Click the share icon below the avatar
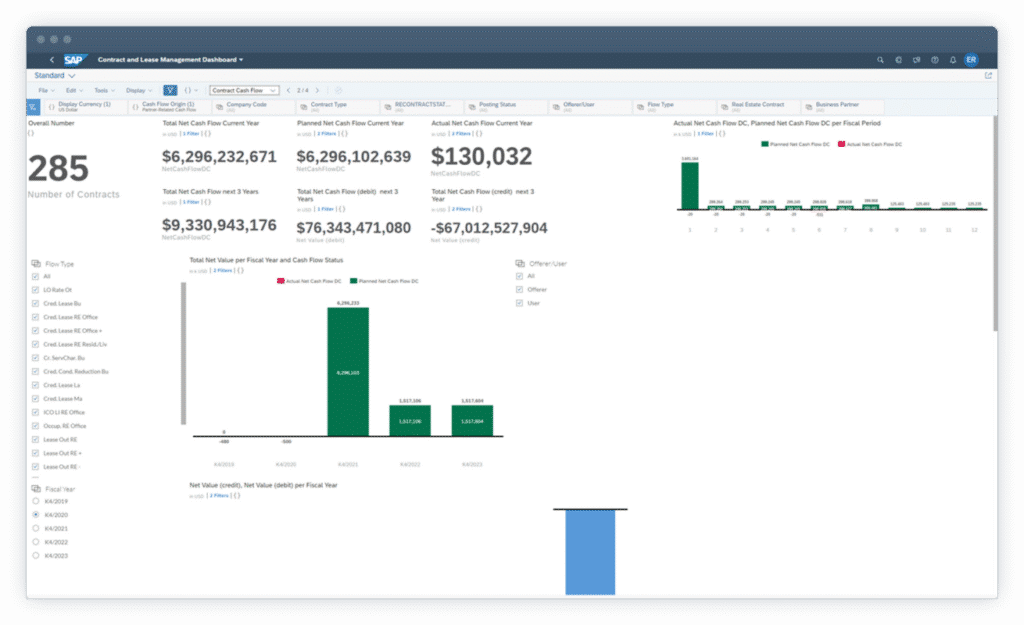This screenshot has height=625, width=1024. pos(988,75)
